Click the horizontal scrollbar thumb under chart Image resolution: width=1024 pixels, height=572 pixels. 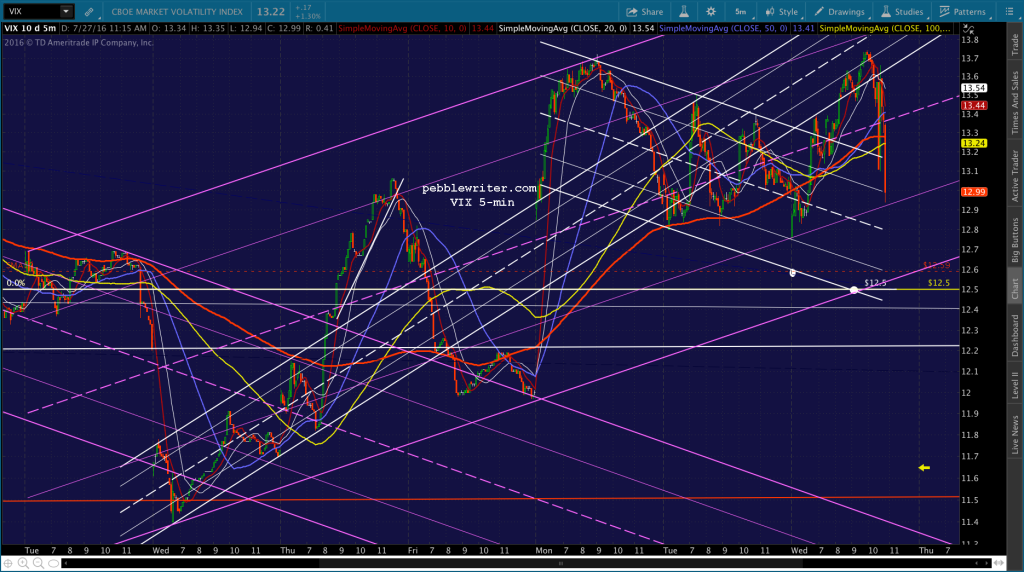click(560, 563)
